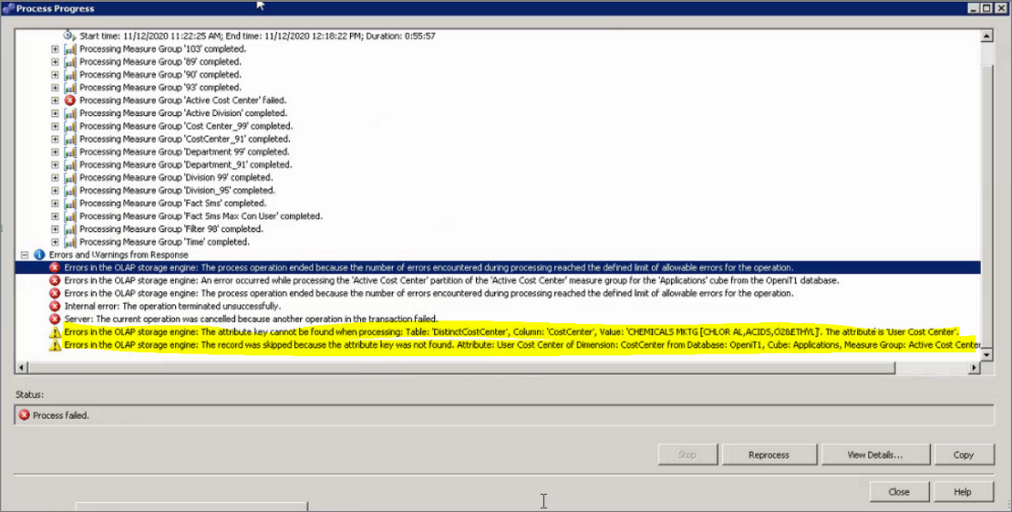Click the horizontal scrollbar thumb
This screenshot has height=512, width=1012.
point(461,367)
